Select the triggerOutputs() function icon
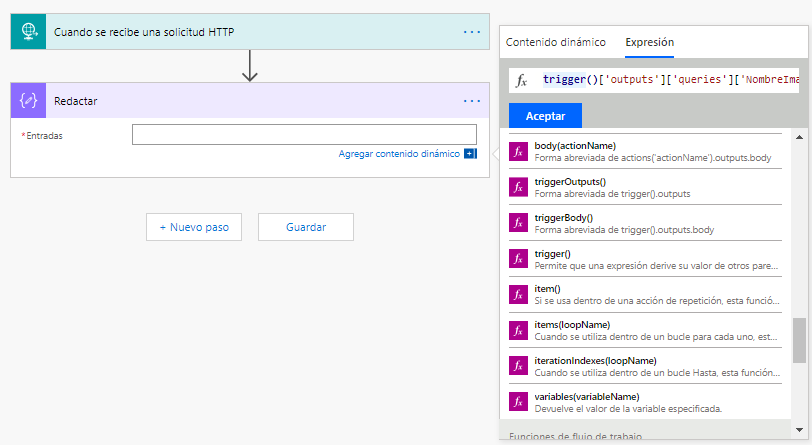The height and width of the screenshot is (445, 812). pyautogui.click(x=518, y=187)
